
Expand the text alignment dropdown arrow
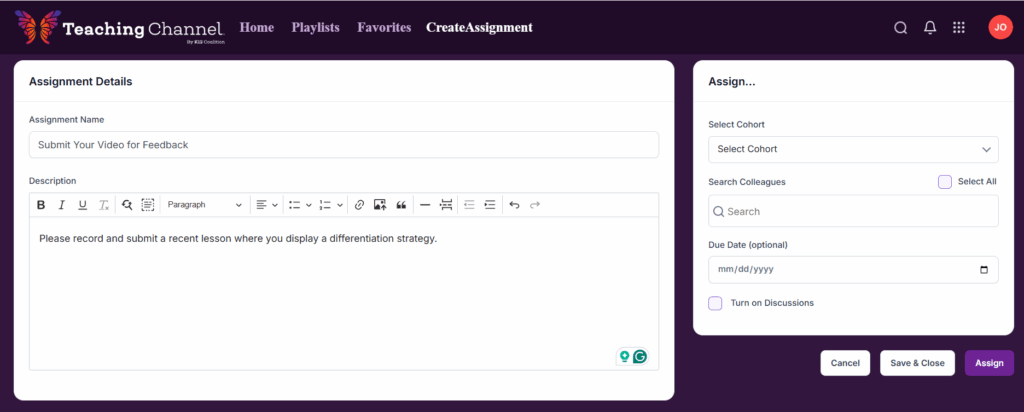(x=275, y=205)
